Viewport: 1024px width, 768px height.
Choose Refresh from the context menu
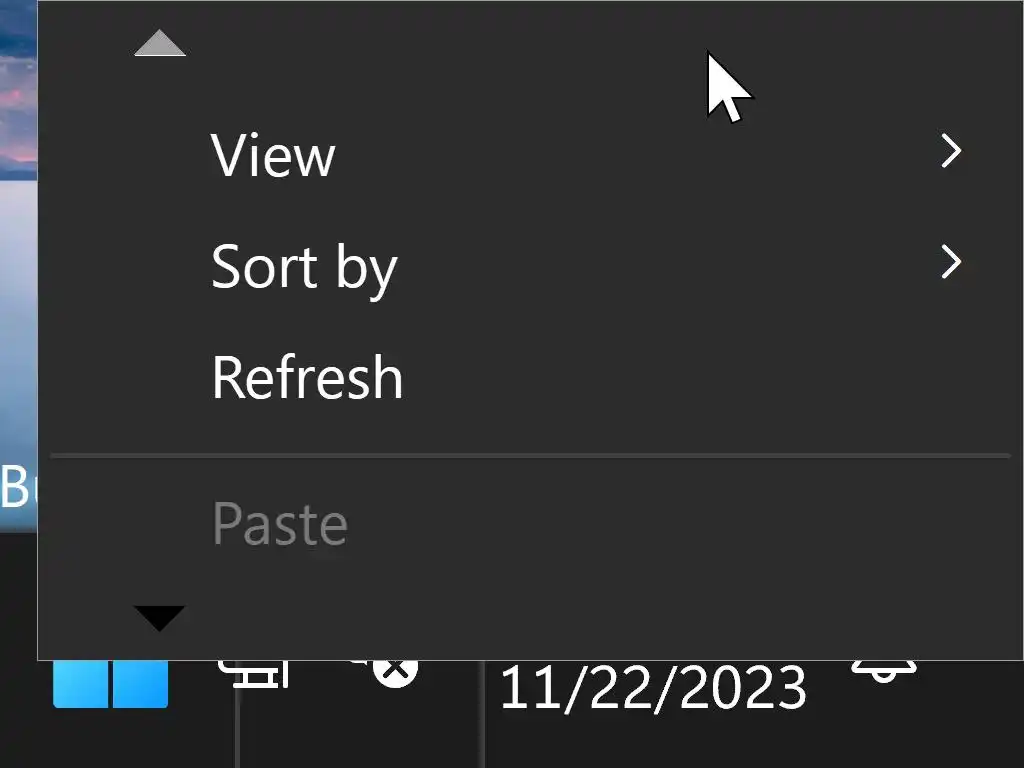tap(307, 378)
